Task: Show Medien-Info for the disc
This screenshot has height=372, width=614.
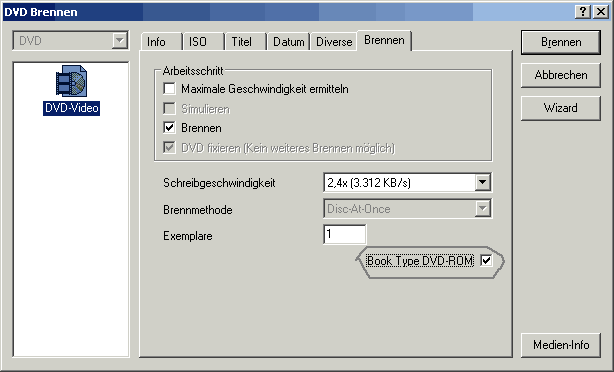Action: tap(561, 345)
